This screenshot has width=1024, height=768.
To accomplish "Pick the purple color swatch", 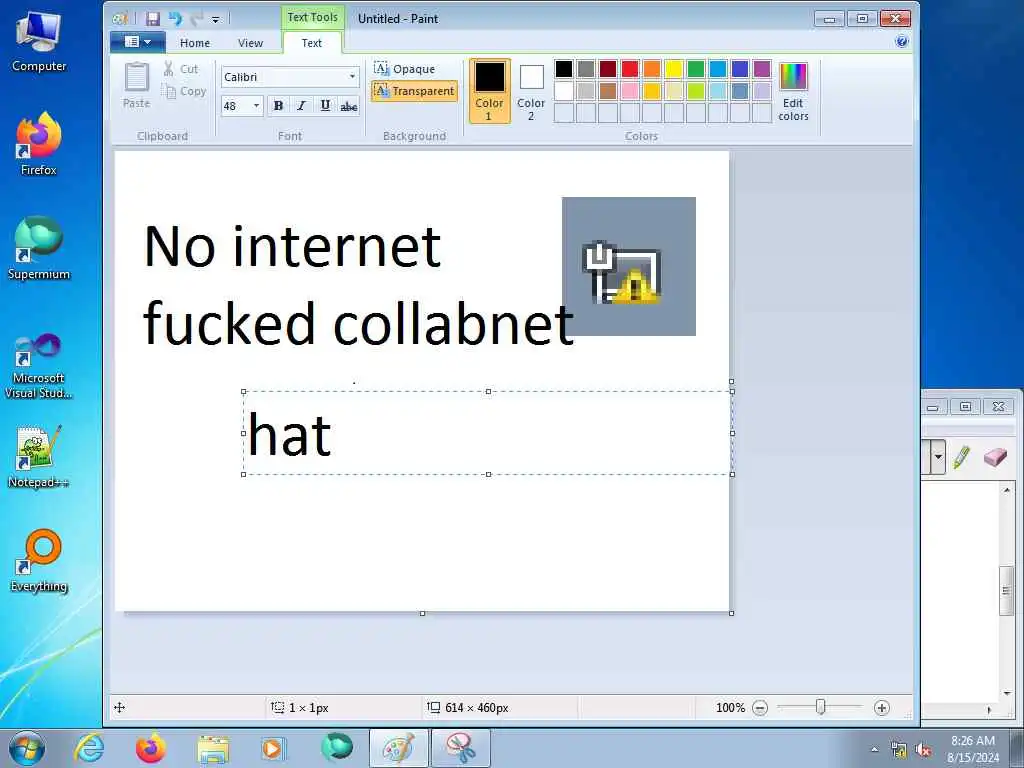I will [x=762, y=69].
